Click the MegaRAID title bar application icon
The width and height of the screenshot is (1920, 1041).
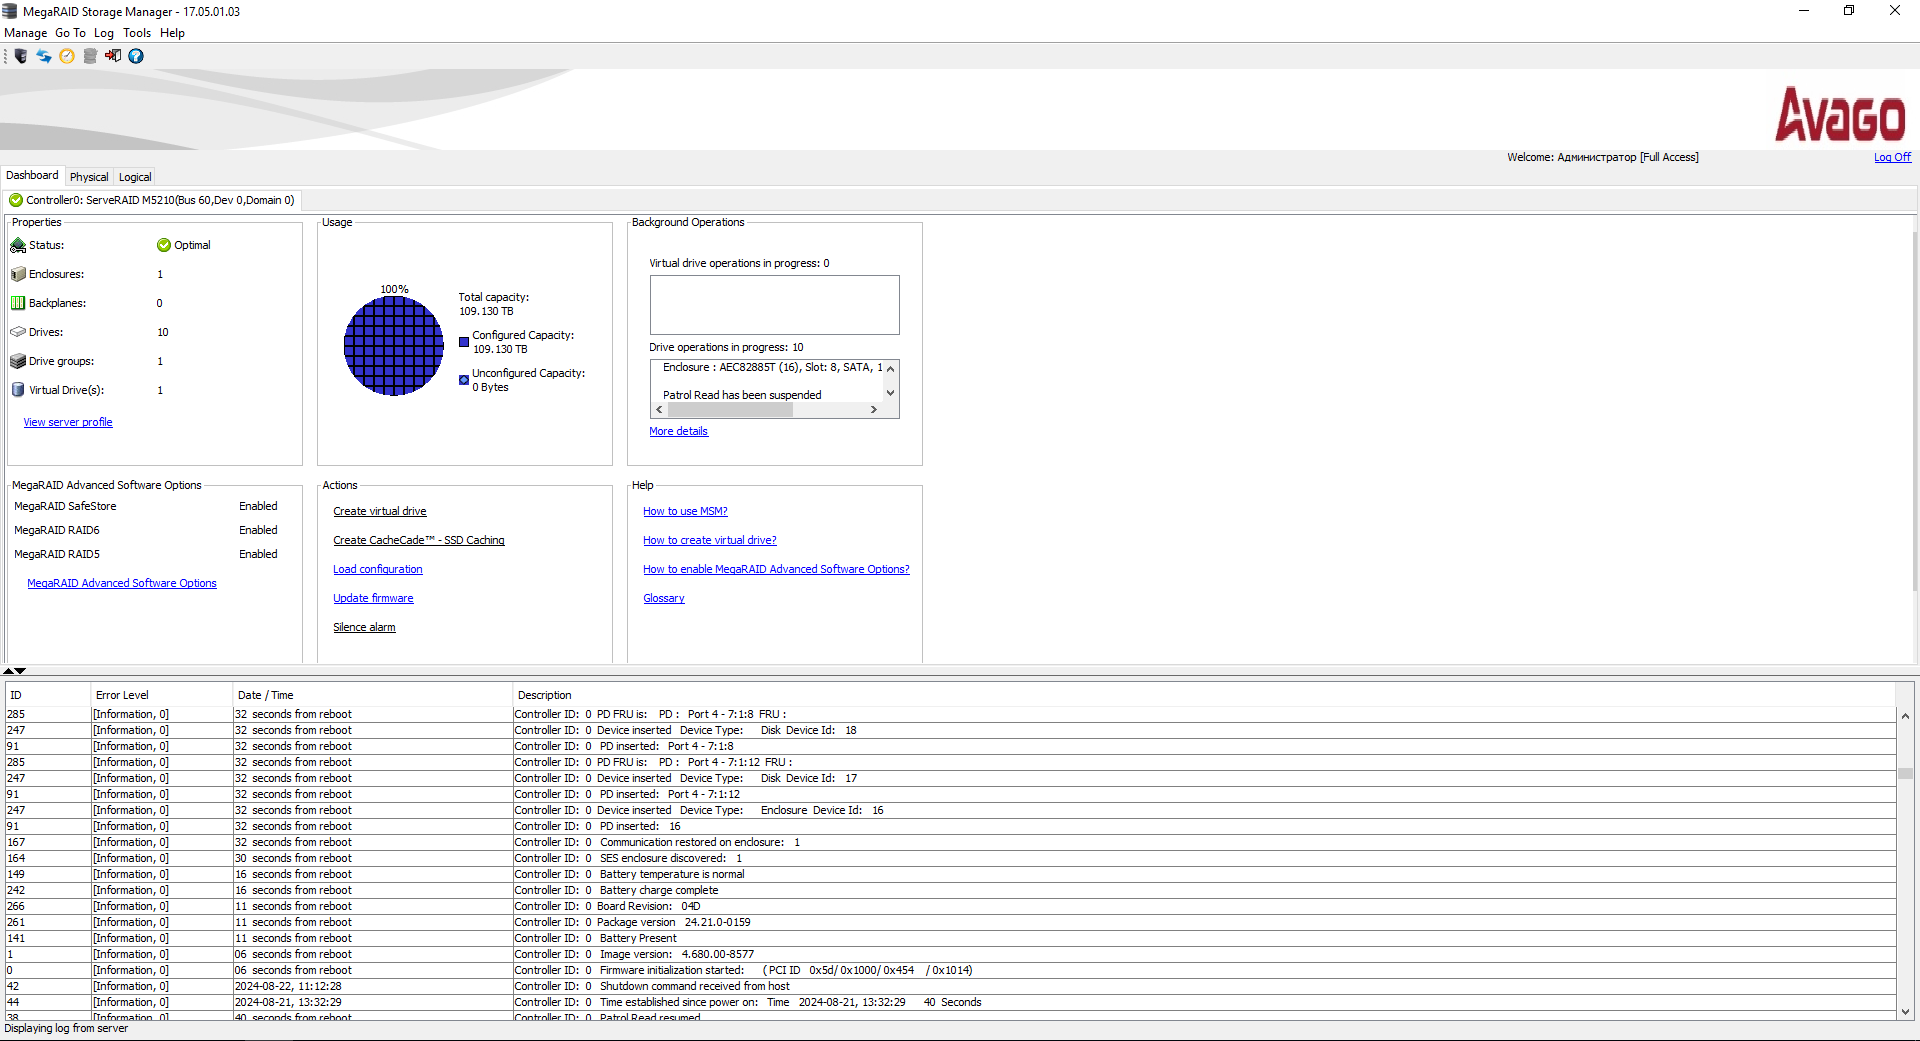coord(10,11)
